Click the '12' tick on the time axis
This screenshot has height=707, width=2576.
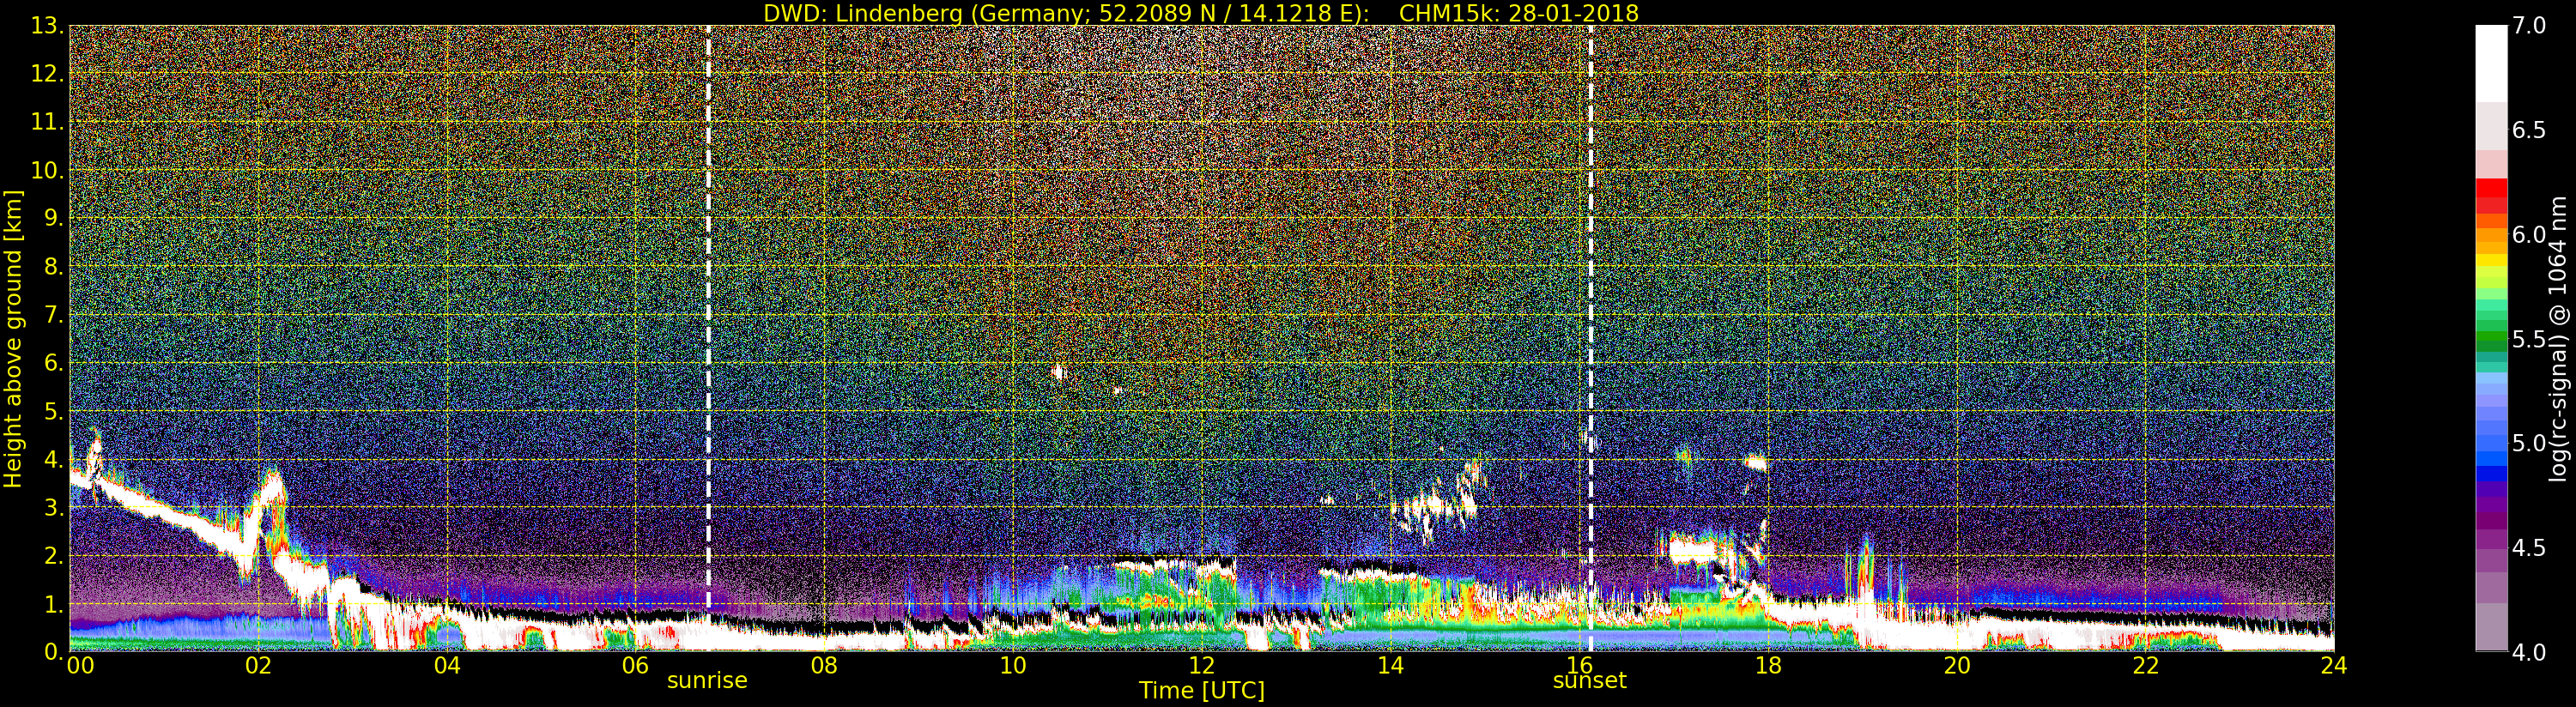pyautogui.click(x=1202, y=665)
